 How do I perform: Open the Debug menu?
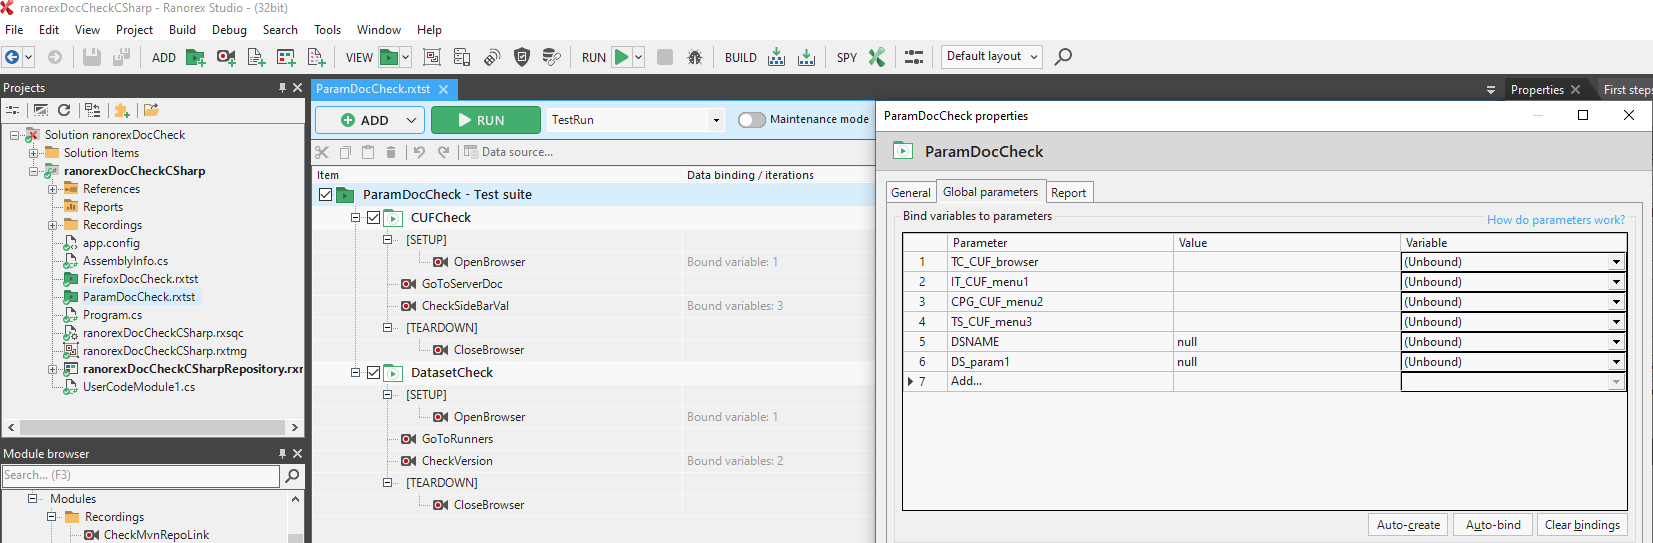pos(229,30)
